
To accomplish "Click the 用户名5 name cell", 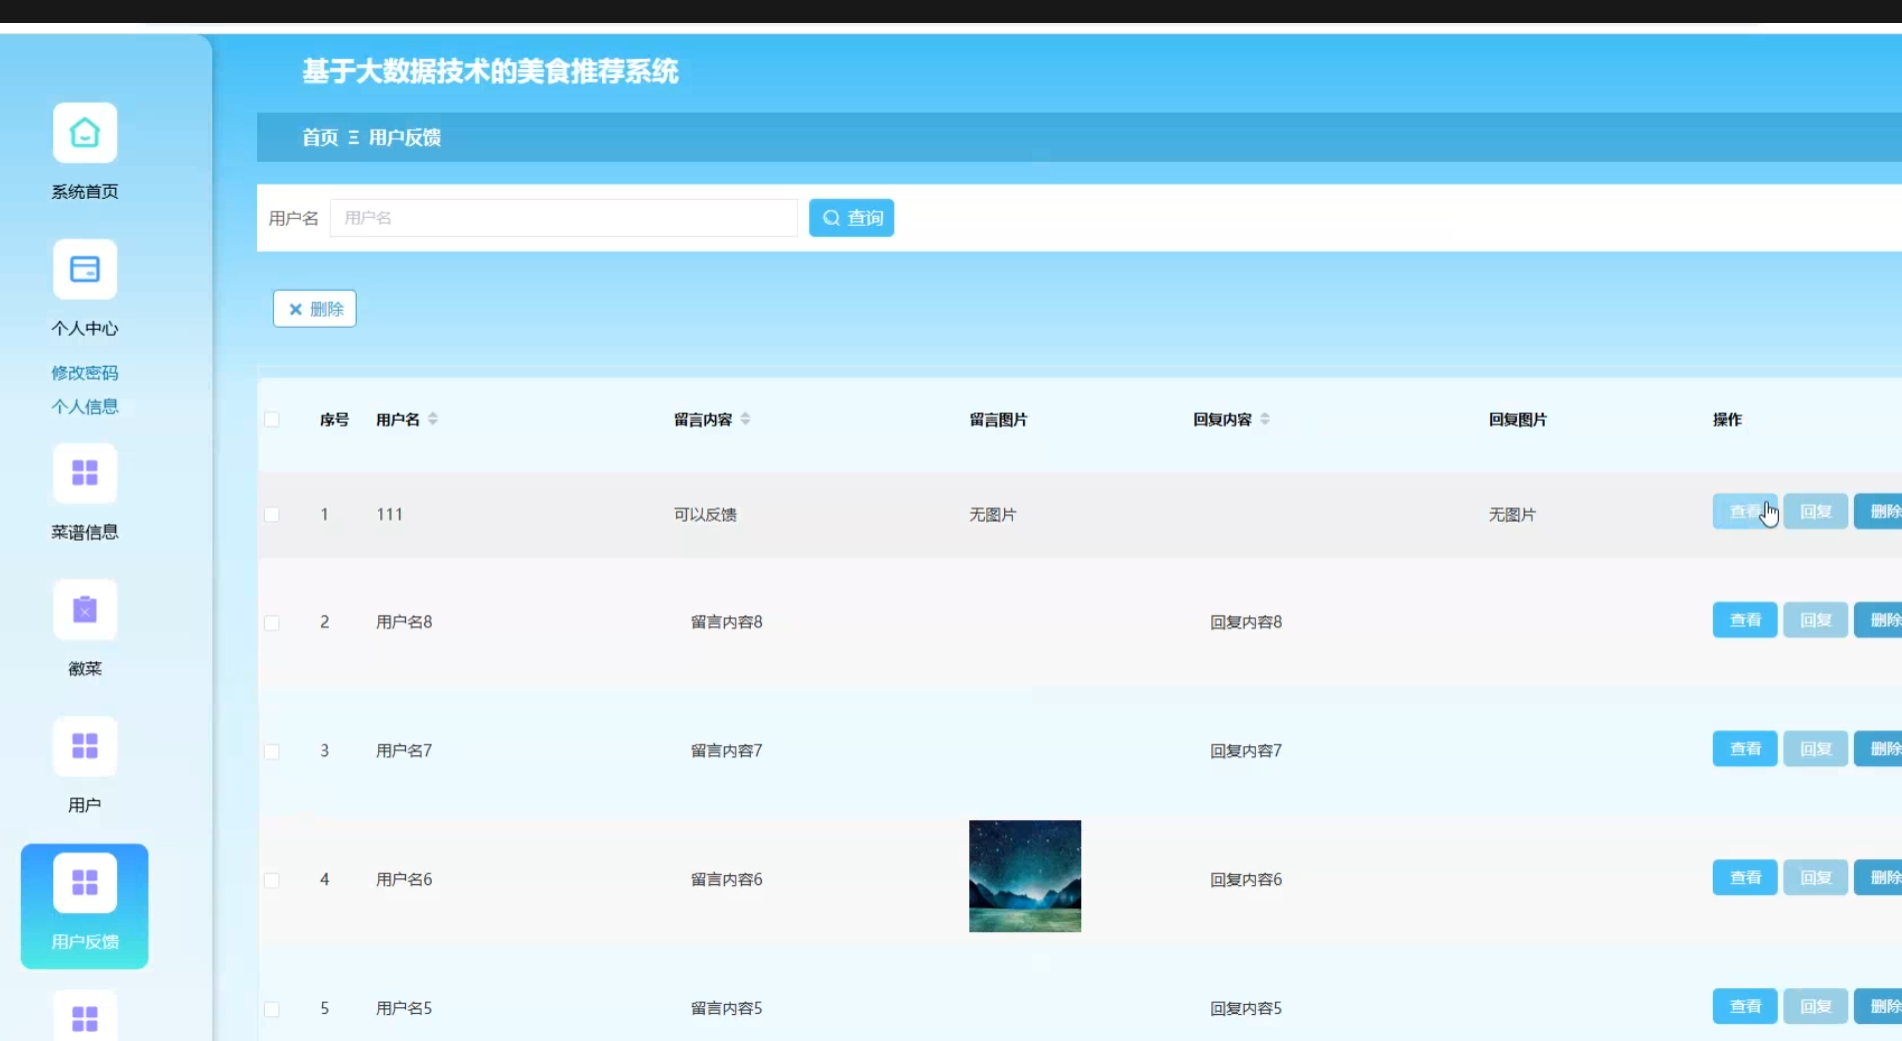I will (404, 1009).
